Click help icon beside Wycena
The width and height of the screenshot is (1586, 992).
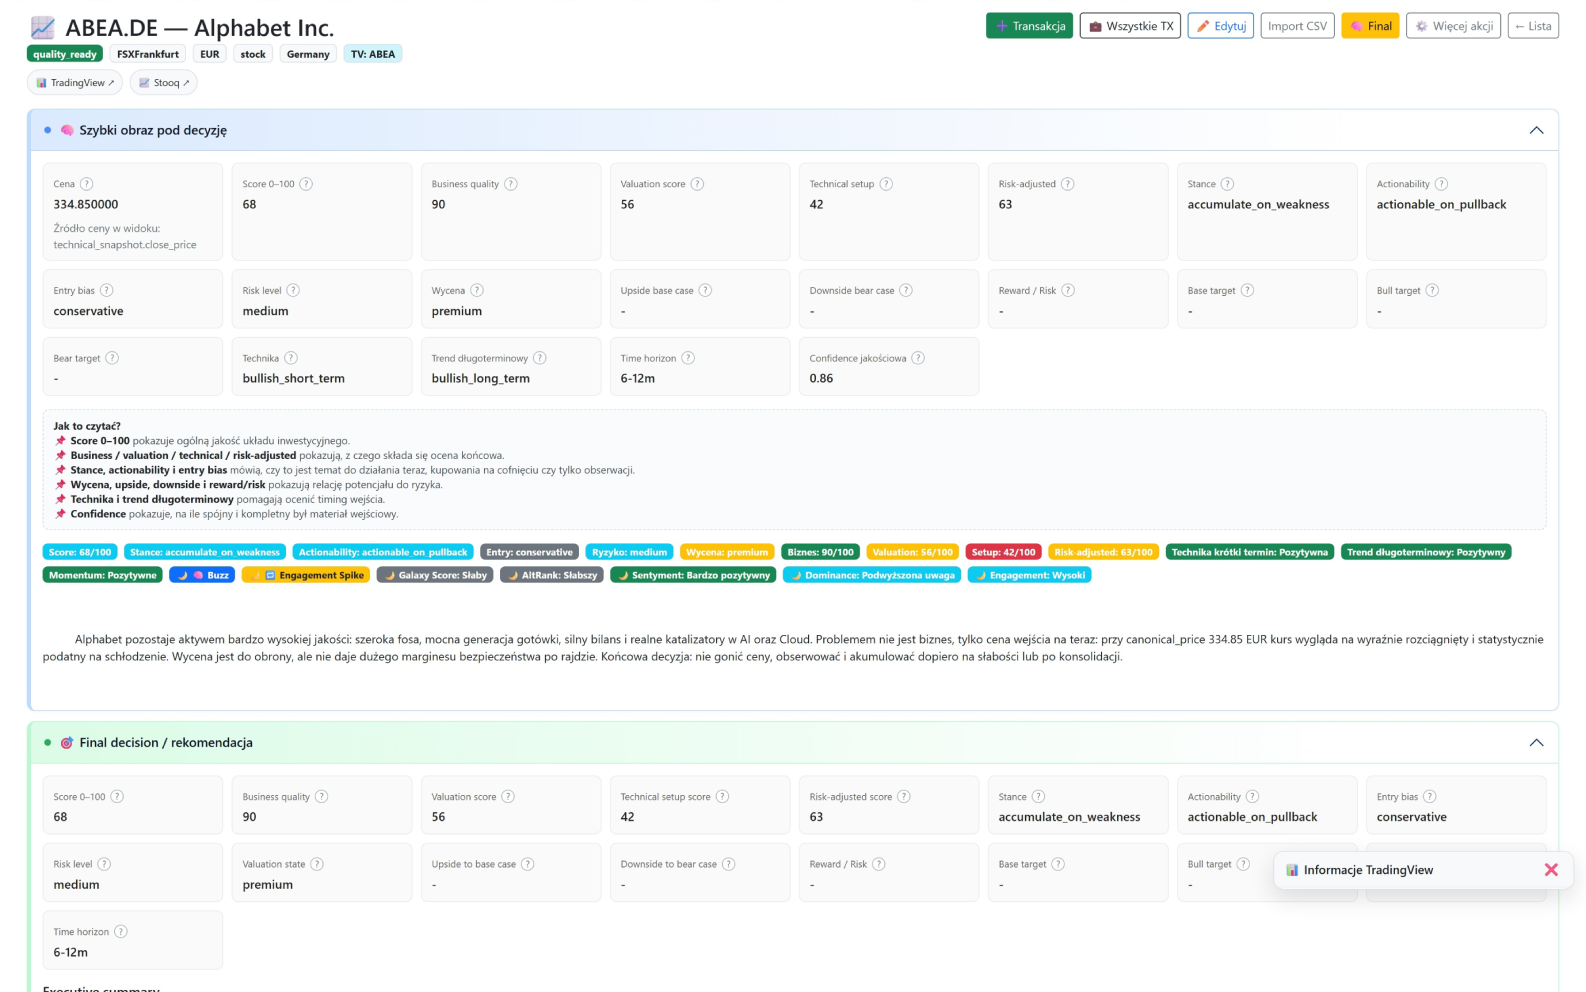pyautogui.click(x=477, y=290)
